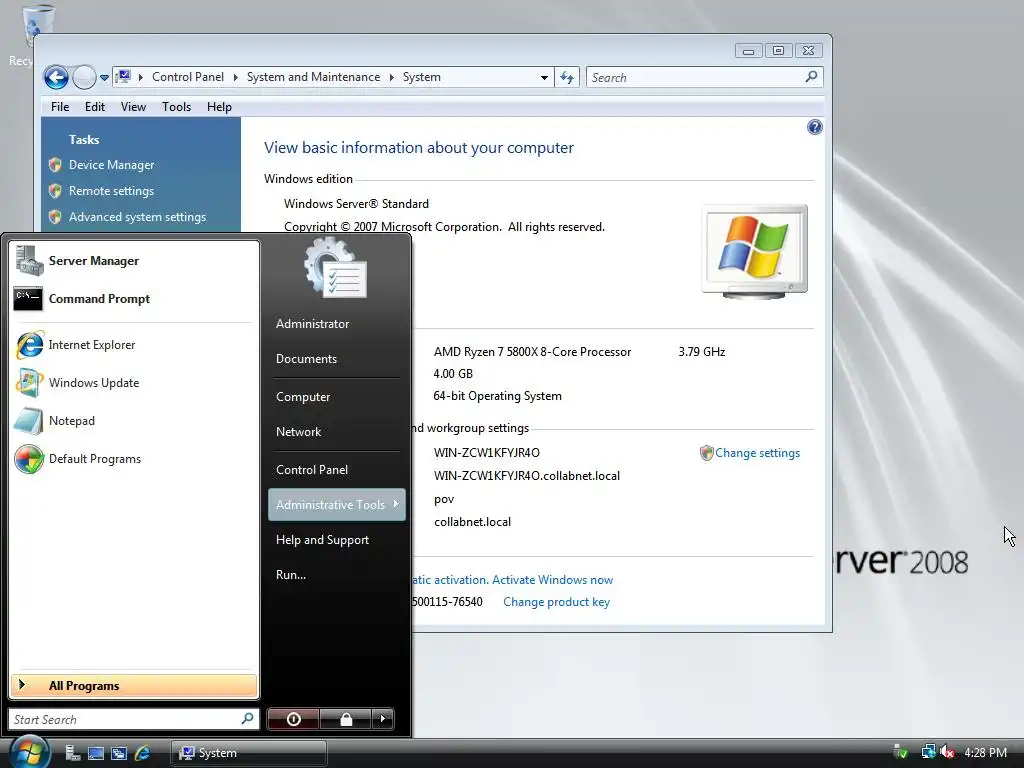Open the Administrator user folder

click(x=336, y=323)
